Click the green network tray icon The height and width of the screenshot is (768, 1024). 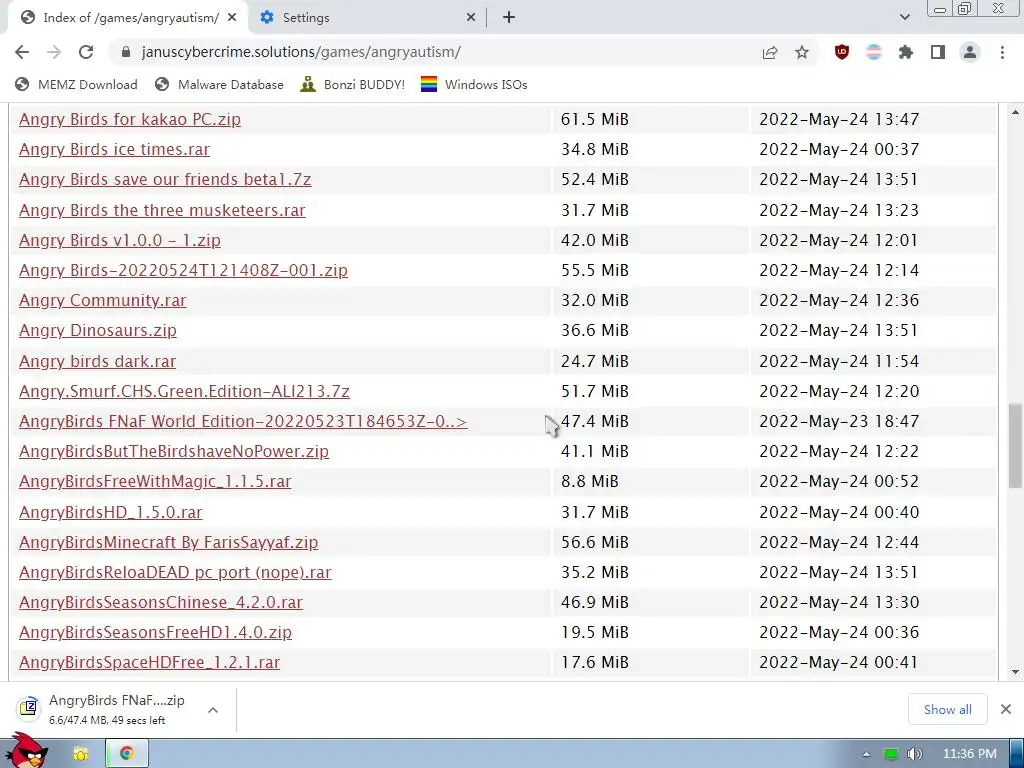pos(891,754)
